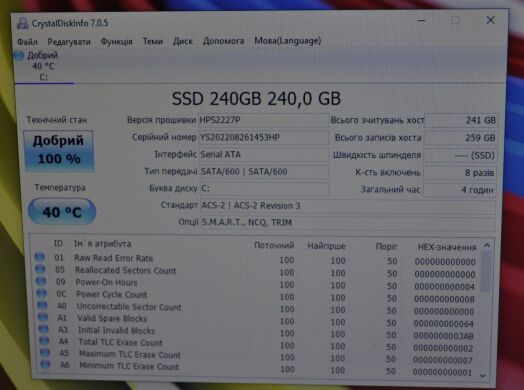524x390 pixels.
Task: Click the blue drive health circle icon
Action: 19,55
